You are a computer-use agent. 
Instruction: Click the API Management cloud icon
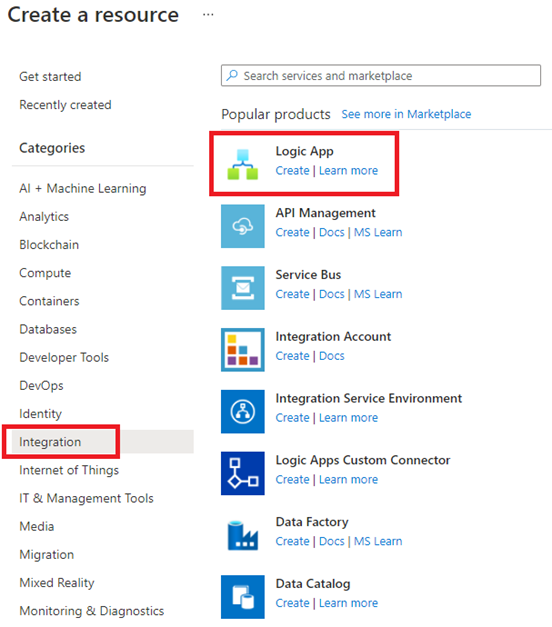pos(243,226)
